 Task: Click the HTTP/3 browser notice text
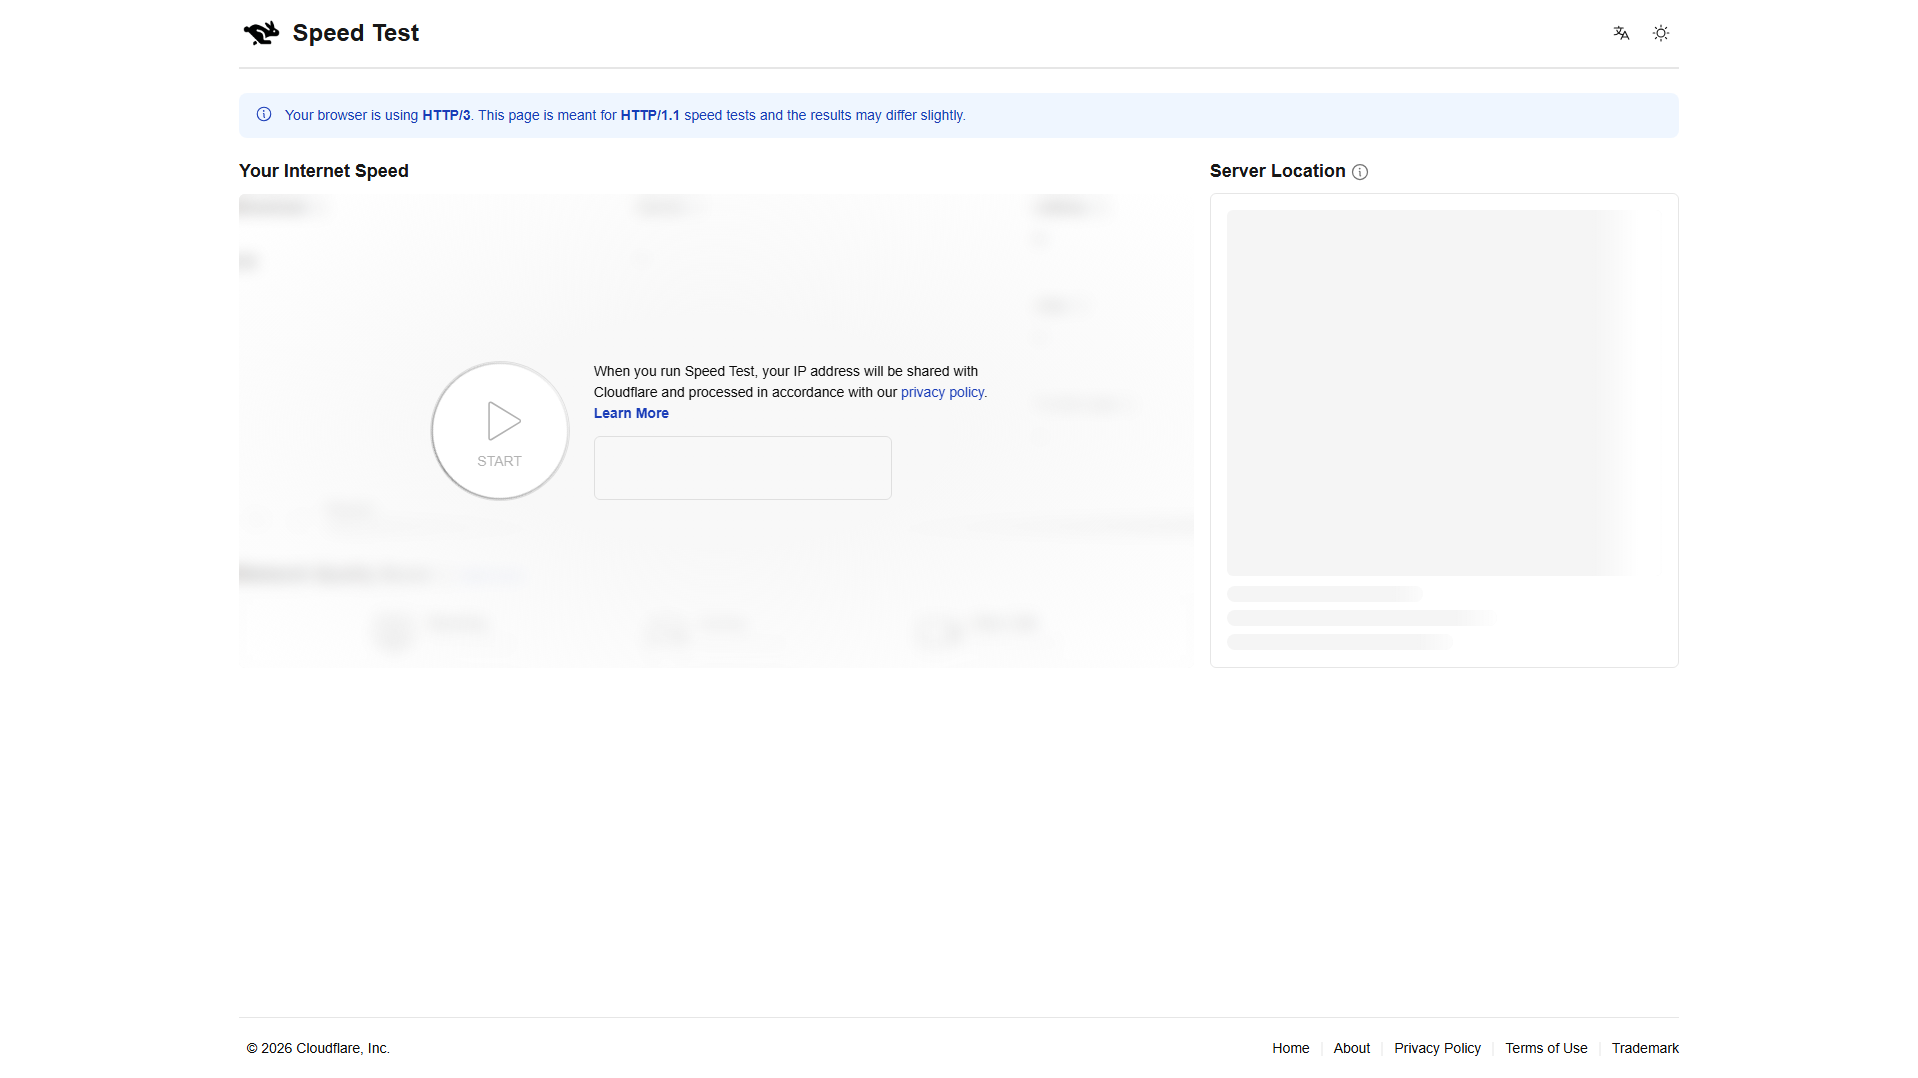click(625, 115)
